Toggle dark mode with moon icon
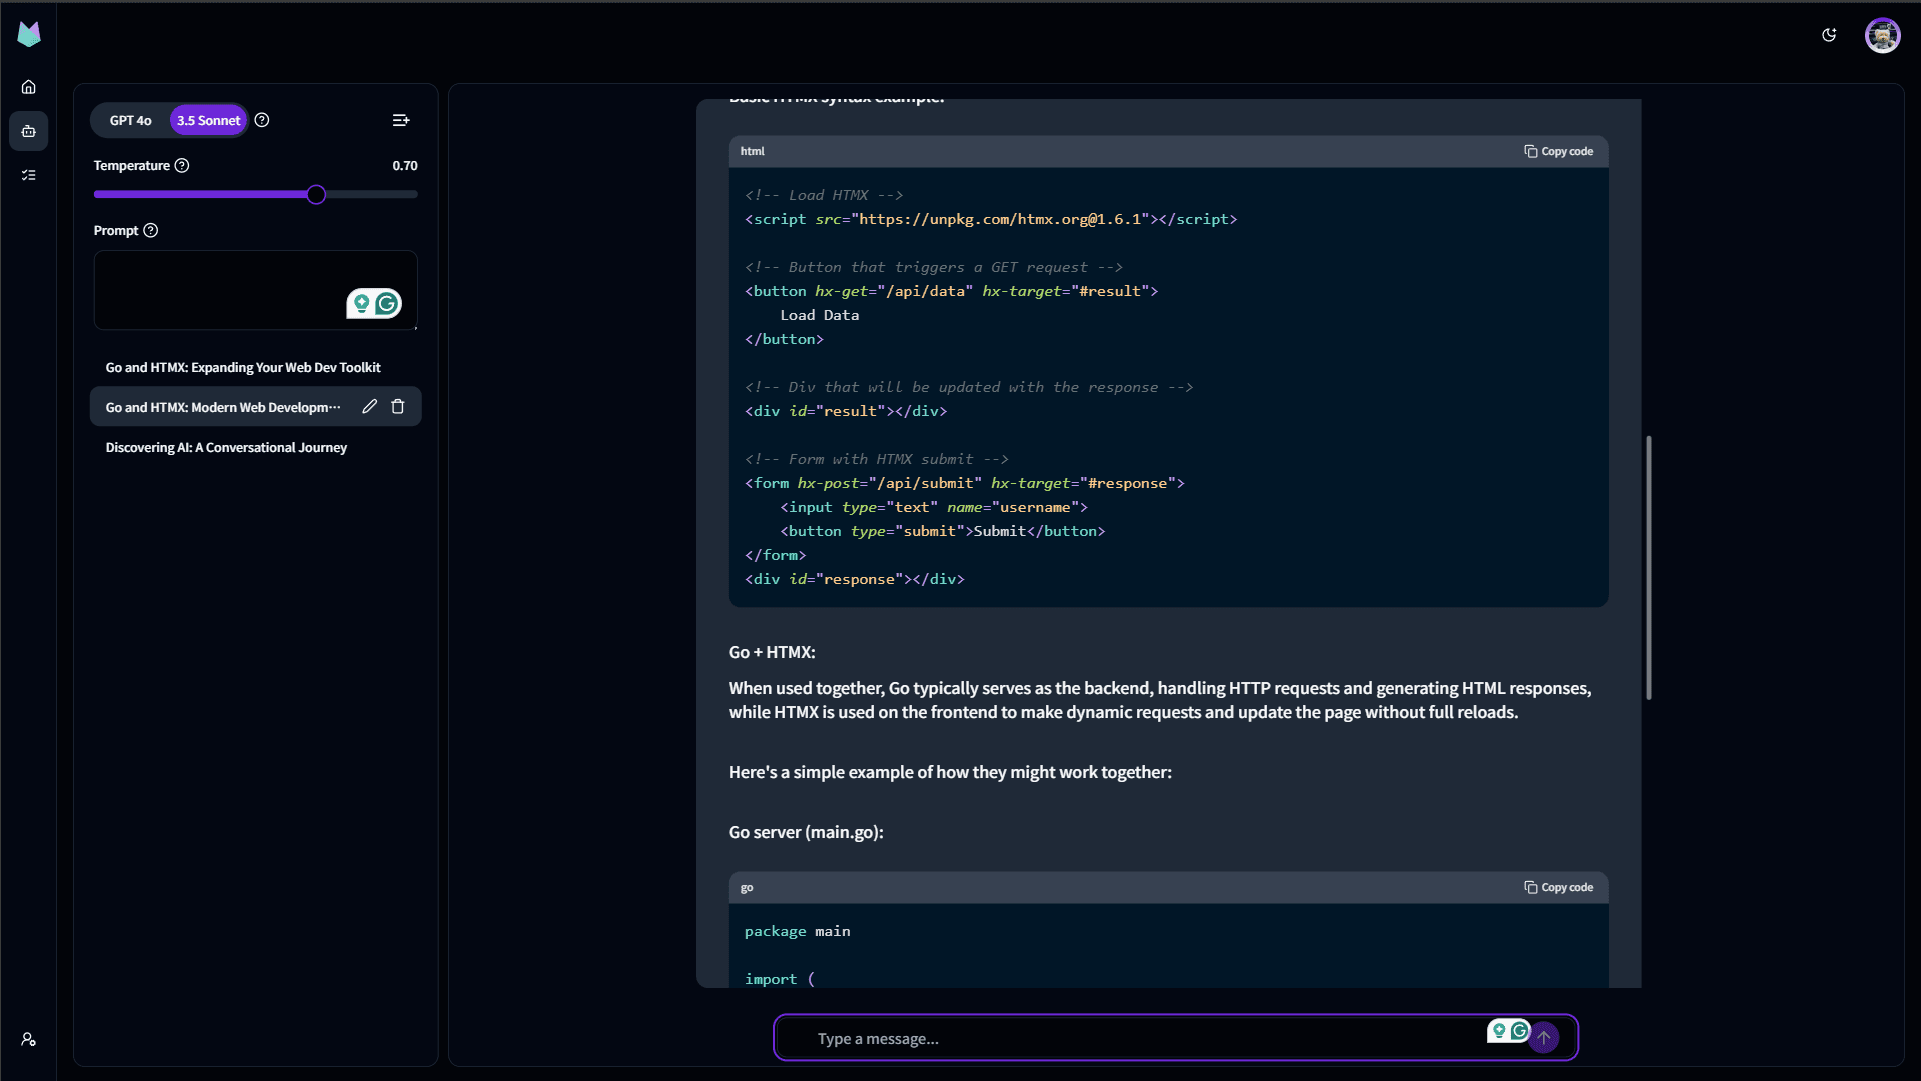Screen dimensions: 1921x1081 point(1829,35)
